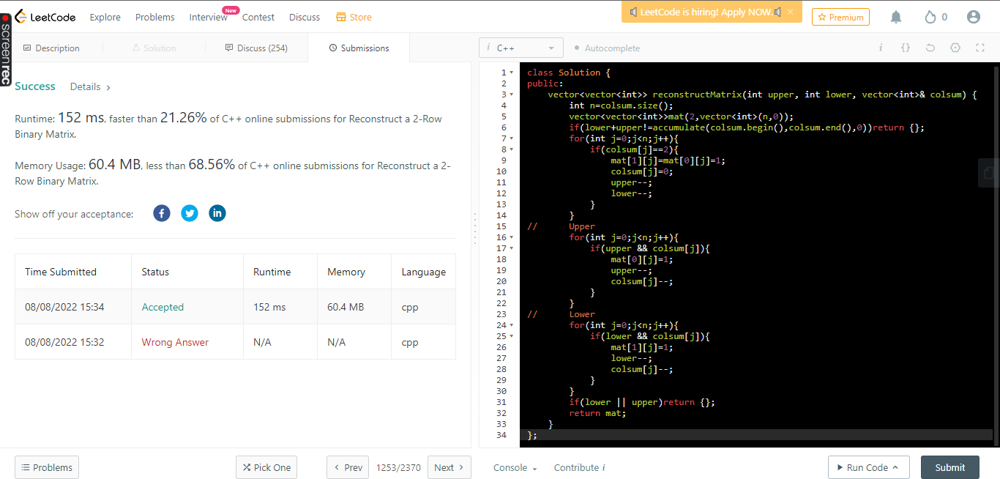Expand the Console panel
Viewport: 1000px width, 479px height.
[x=515, y=468]
